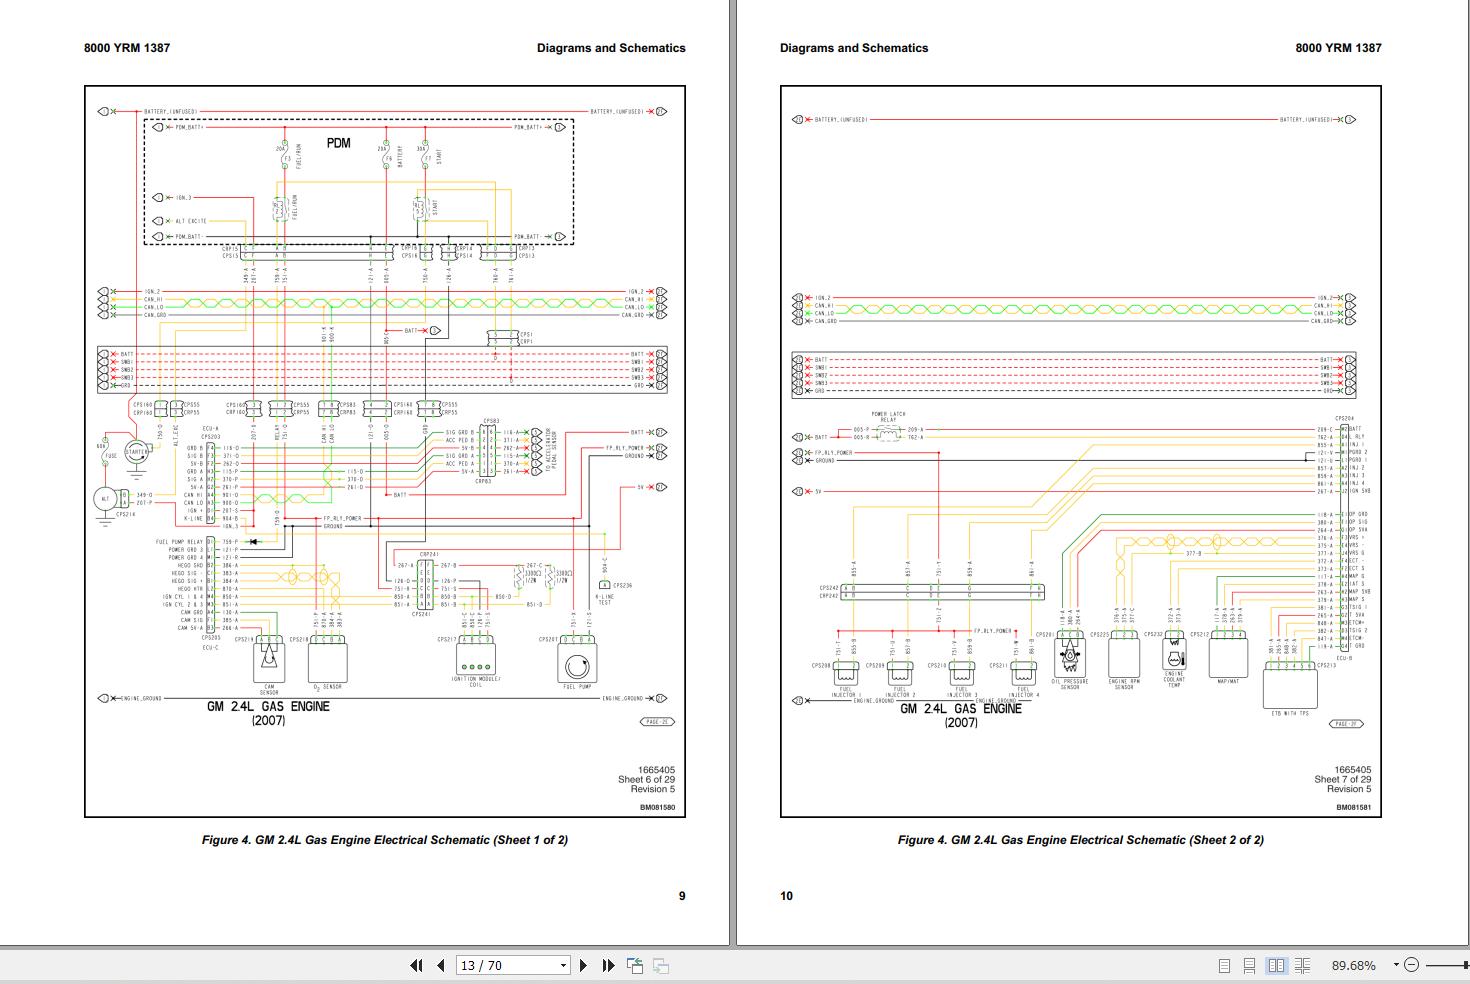The image size is (1470, 984).
Task: Enable continuous scrolling page view
Action: point(1249,966)
